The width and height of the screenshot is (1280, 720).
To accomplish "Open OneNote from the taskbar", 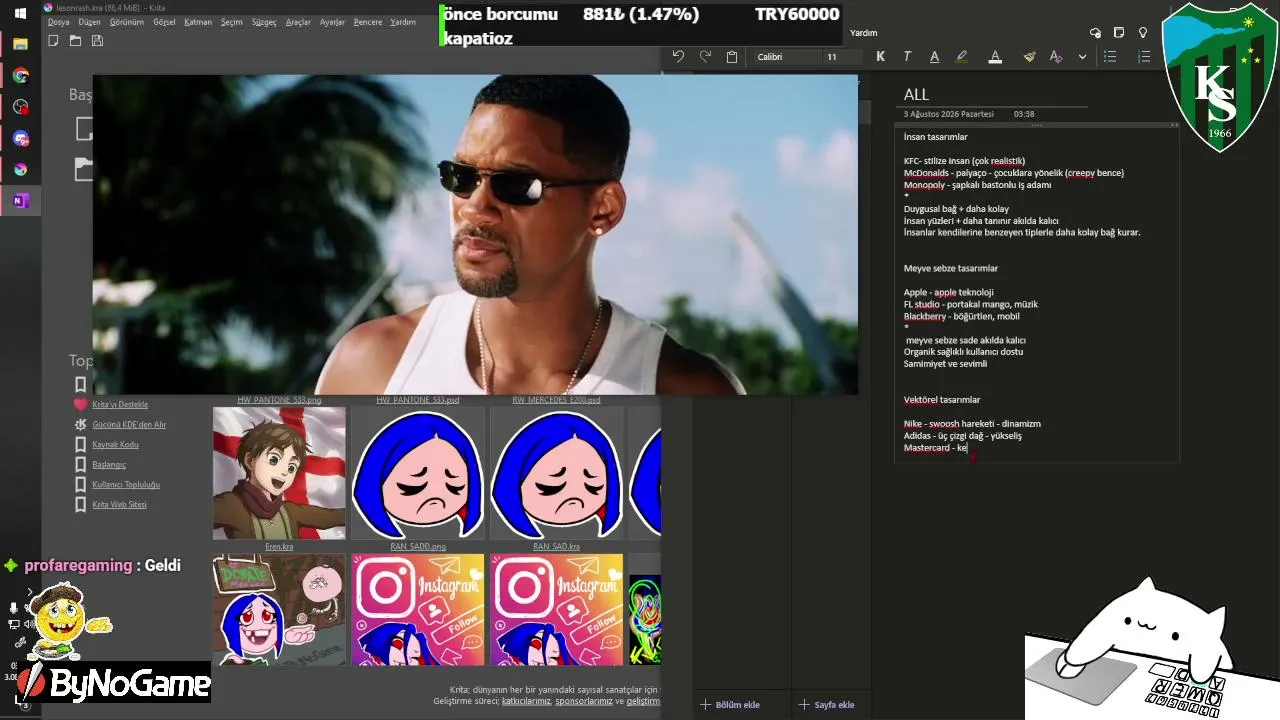I will (20, 200).
